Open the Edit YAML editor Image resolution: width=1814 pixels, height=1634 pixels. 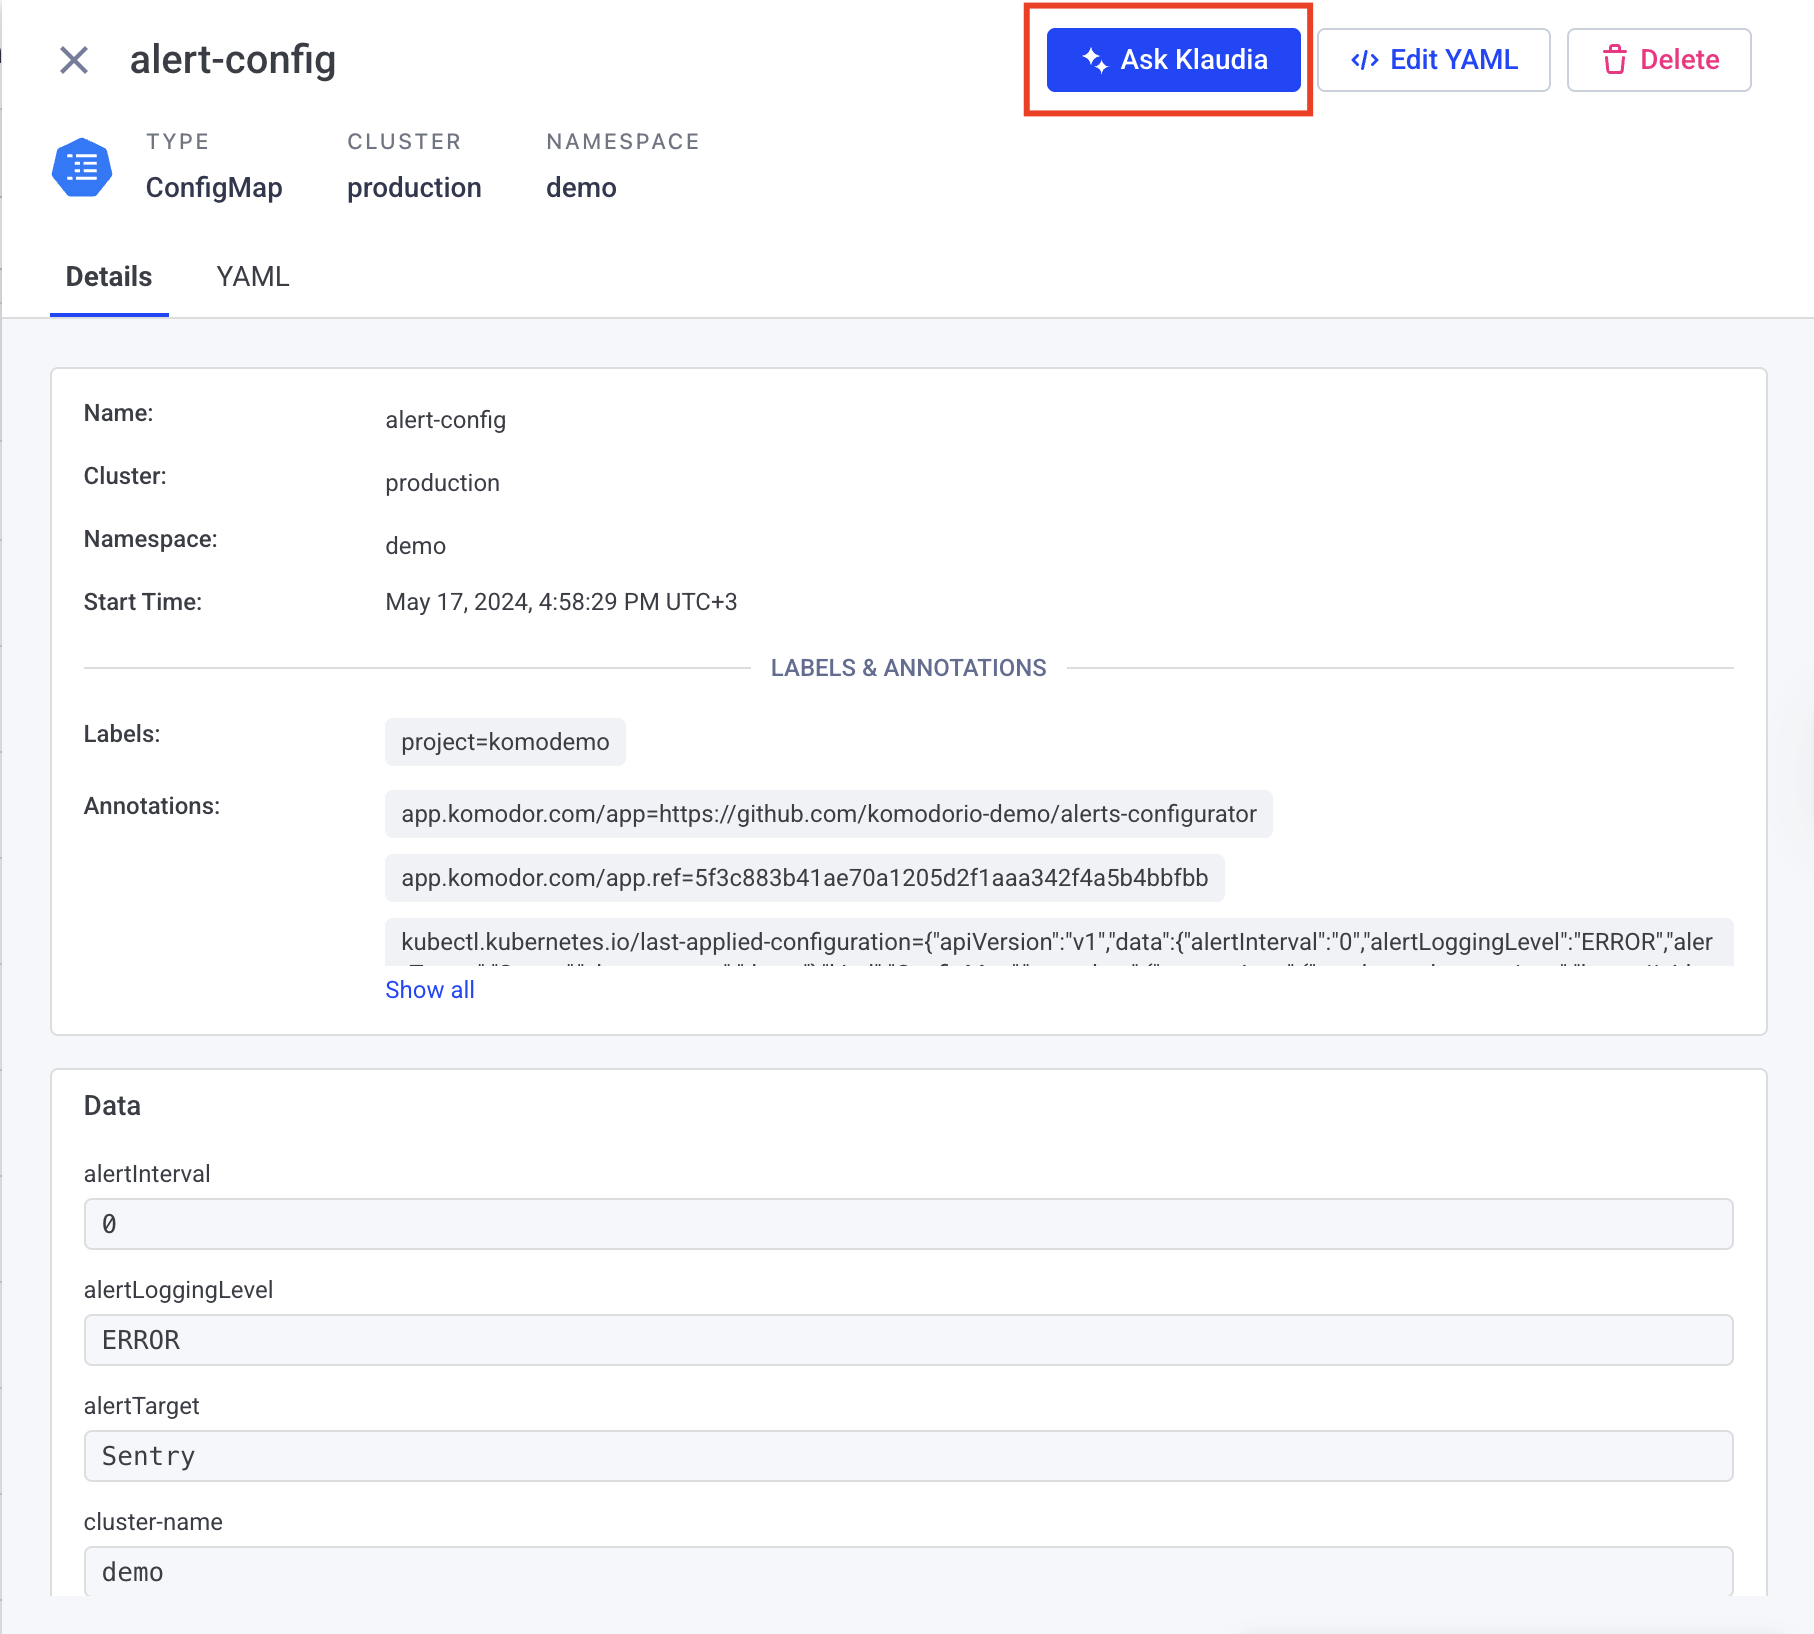pyautogui.click(x=1433, y=60)
